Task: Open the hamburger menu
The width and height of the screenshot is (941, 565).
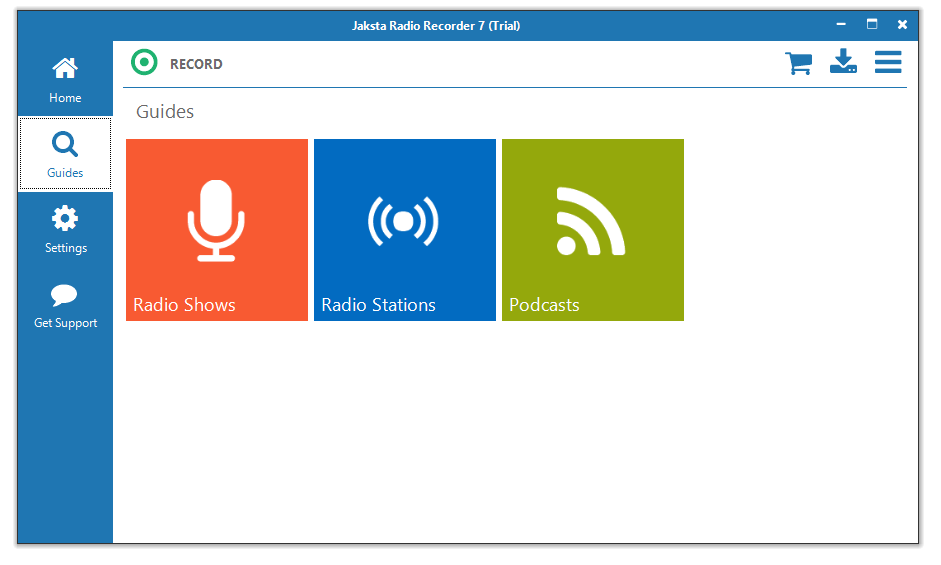Action: click(x=888, y=62)
